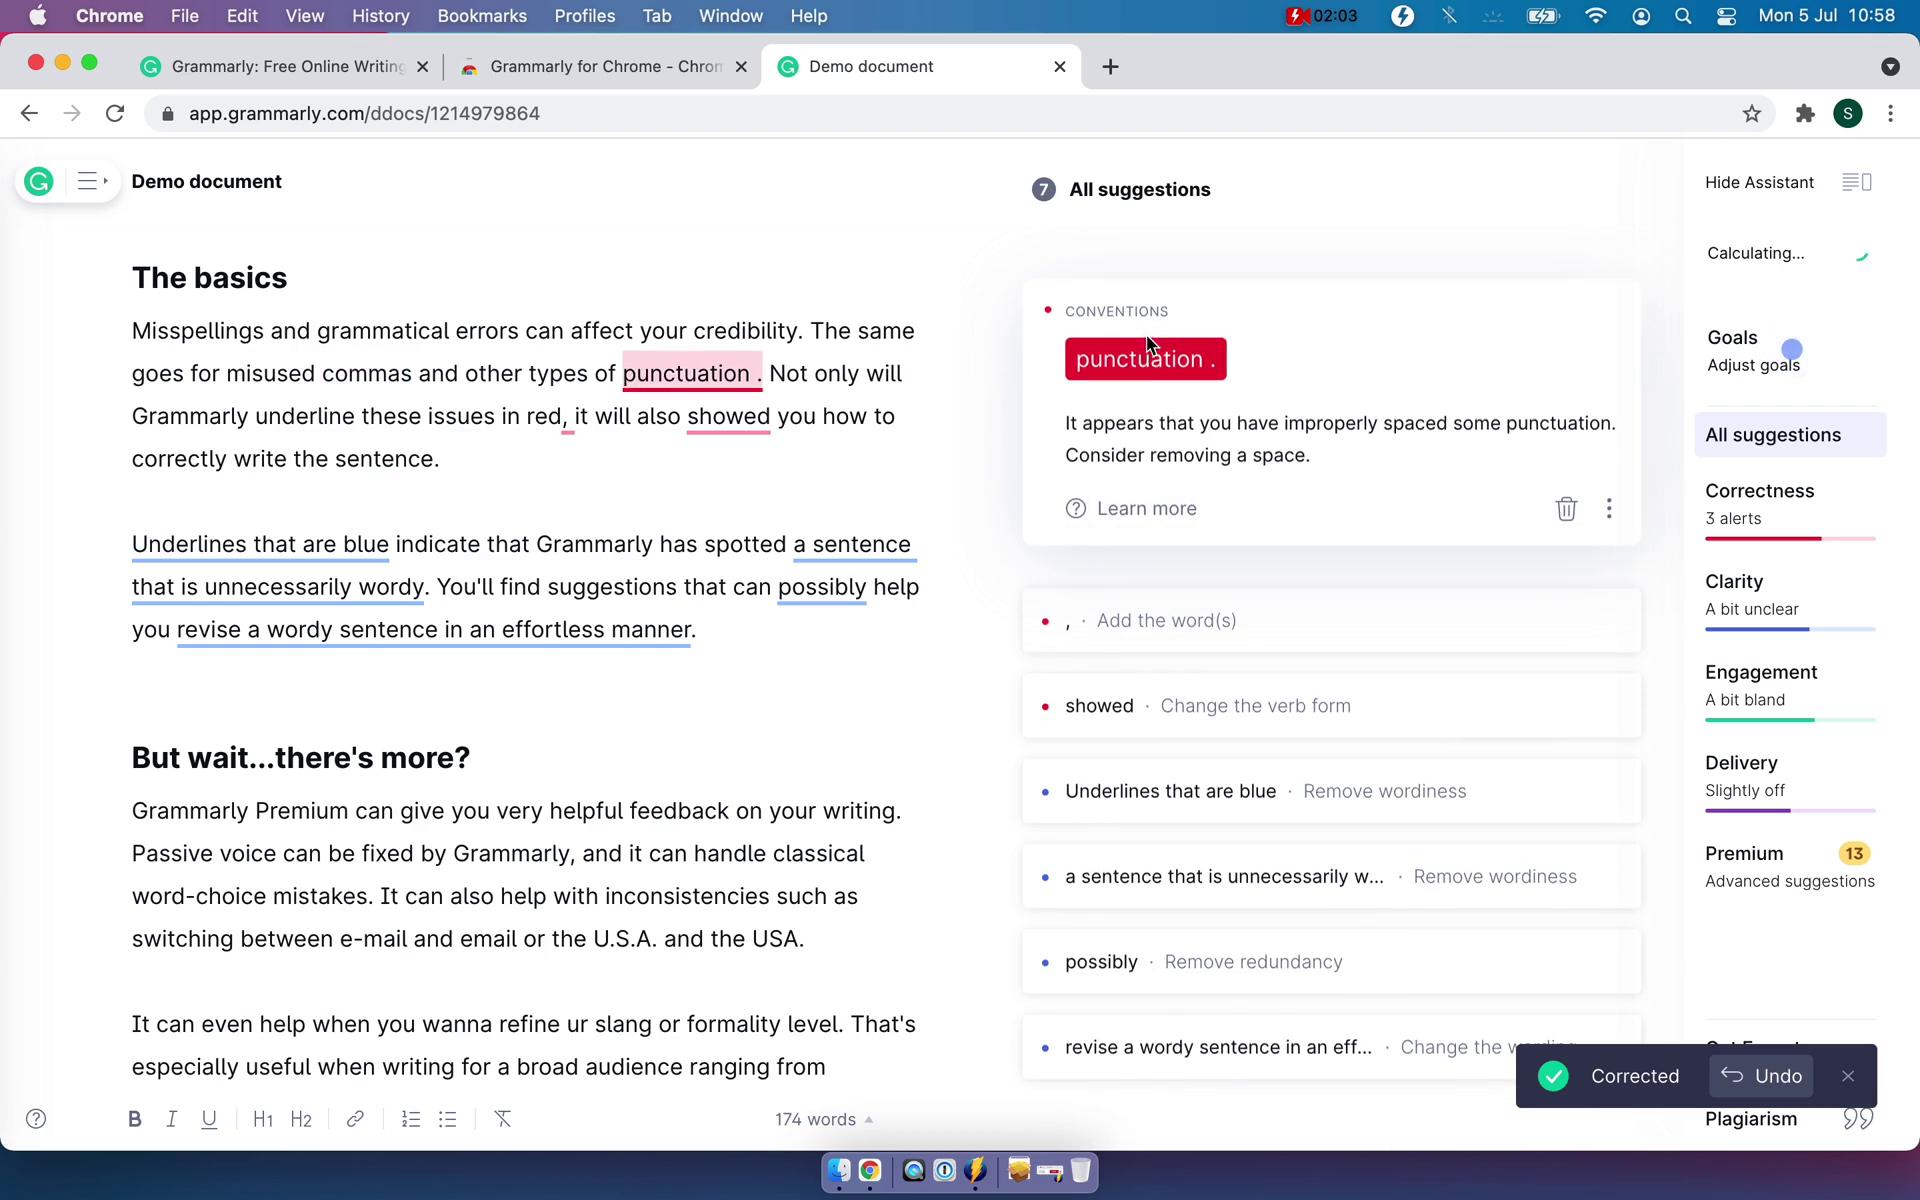Open Premium advanced suggestions

tap(1790, 866)
